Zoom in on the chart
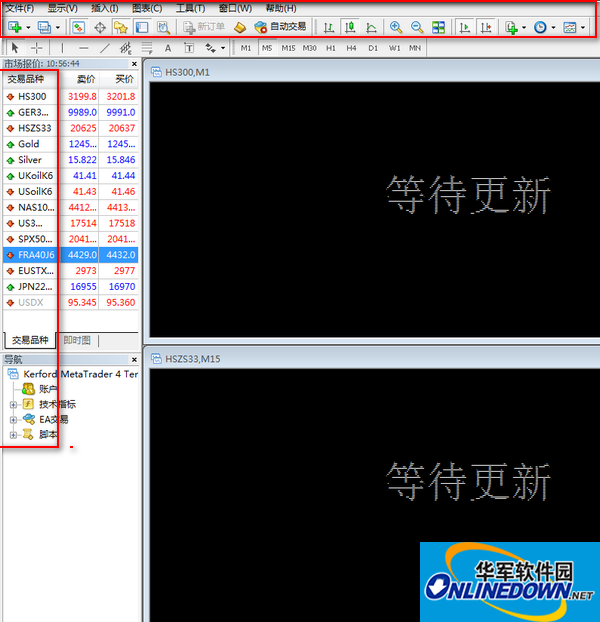 tap(395, 27)
